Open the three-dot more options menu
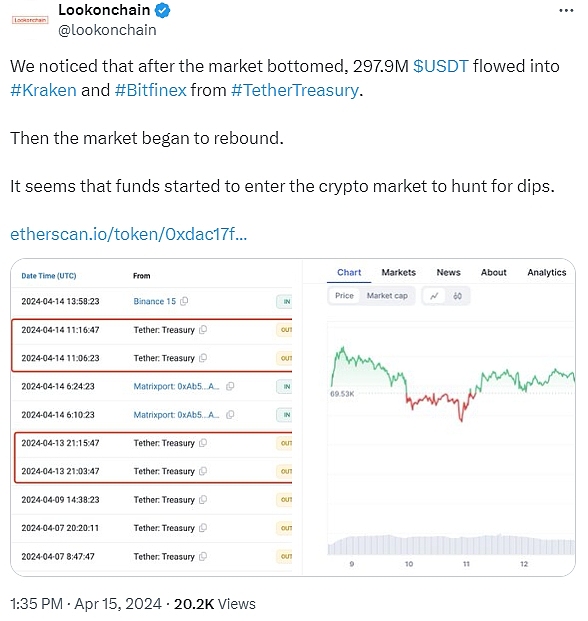The height and width of the screenshot is (621, 588). click(x=566, y=11)
